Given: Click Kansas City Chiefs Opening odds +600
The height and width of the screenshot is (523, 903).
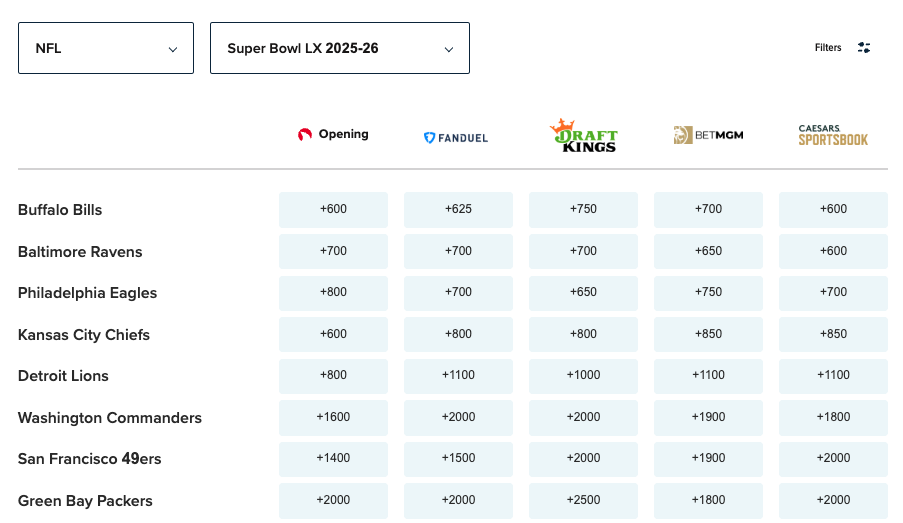Looking at the screenshot, I should (333, 335).
